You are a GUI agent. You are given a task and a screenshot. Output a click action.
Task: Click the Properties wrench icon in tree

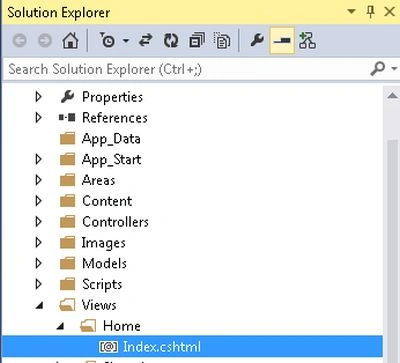click(x=67, y=97)
